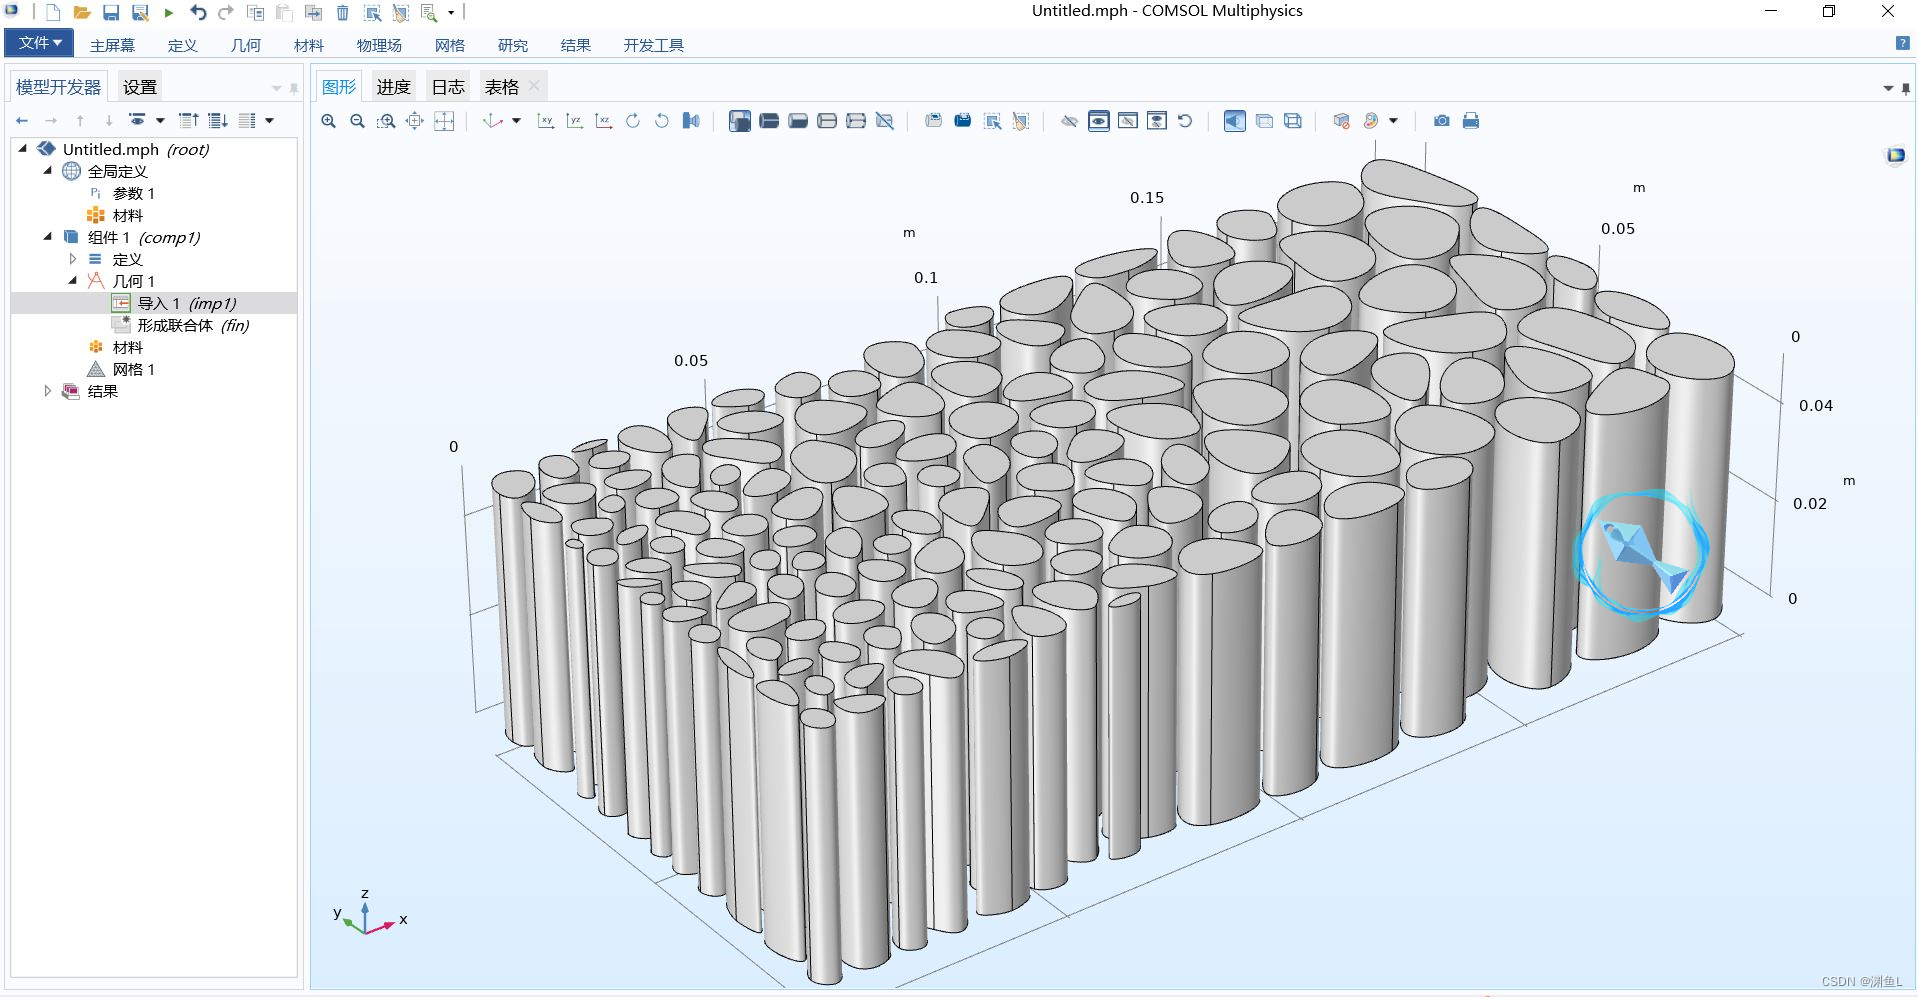Take a snapshot with the camera icon
The image size is (1918, 997).
coord(1441,120)
